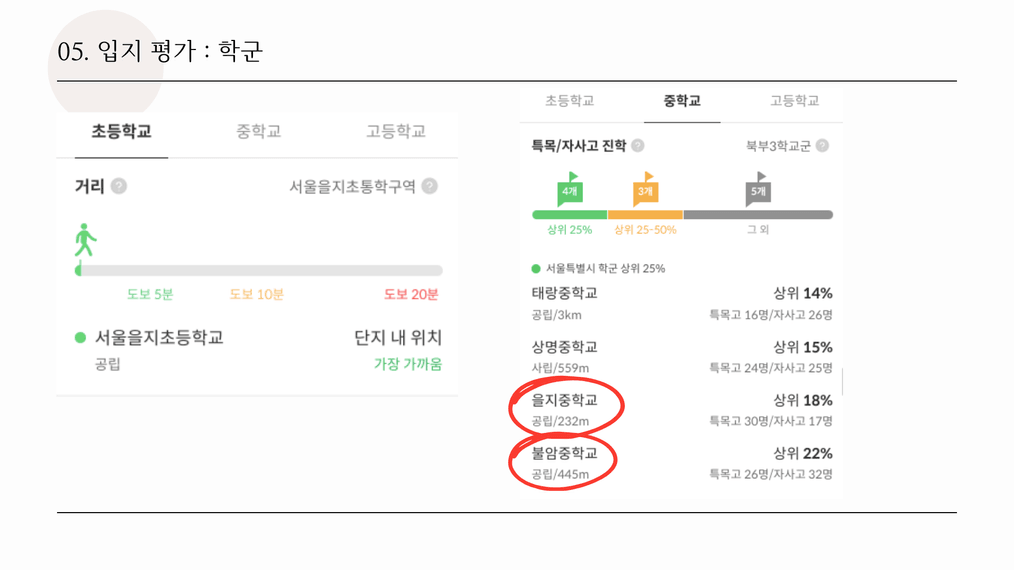Viewport: 1014px width, 570px height.
Task: Click the green 상위 25% bar segment
Action: [x=570, y=215]
